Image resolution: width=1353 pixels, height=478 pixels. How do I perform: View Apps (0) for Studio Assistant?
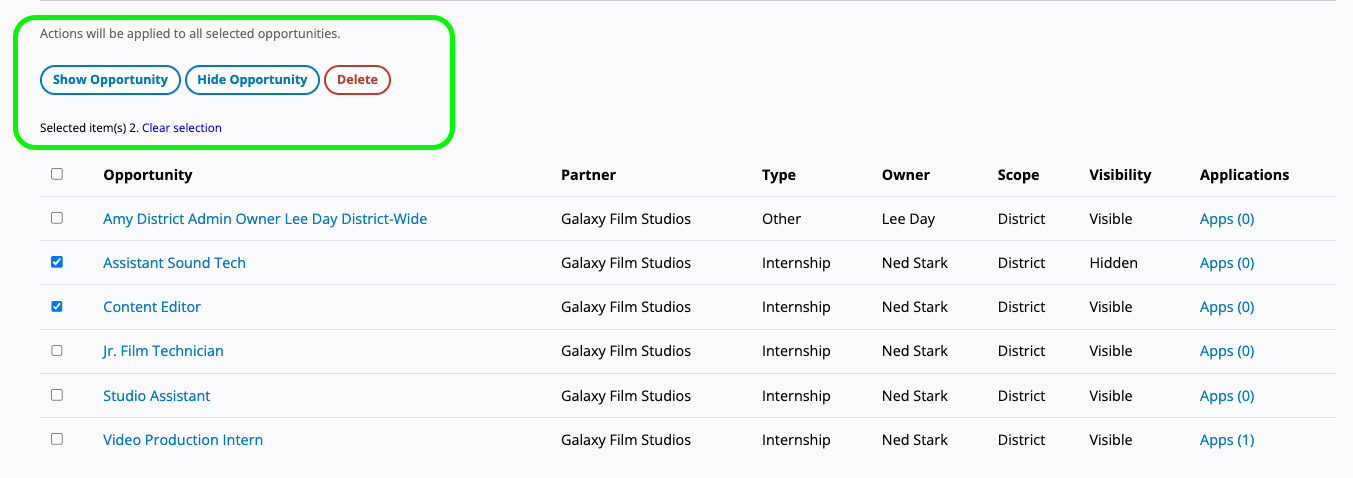(x=1226, y=396)
